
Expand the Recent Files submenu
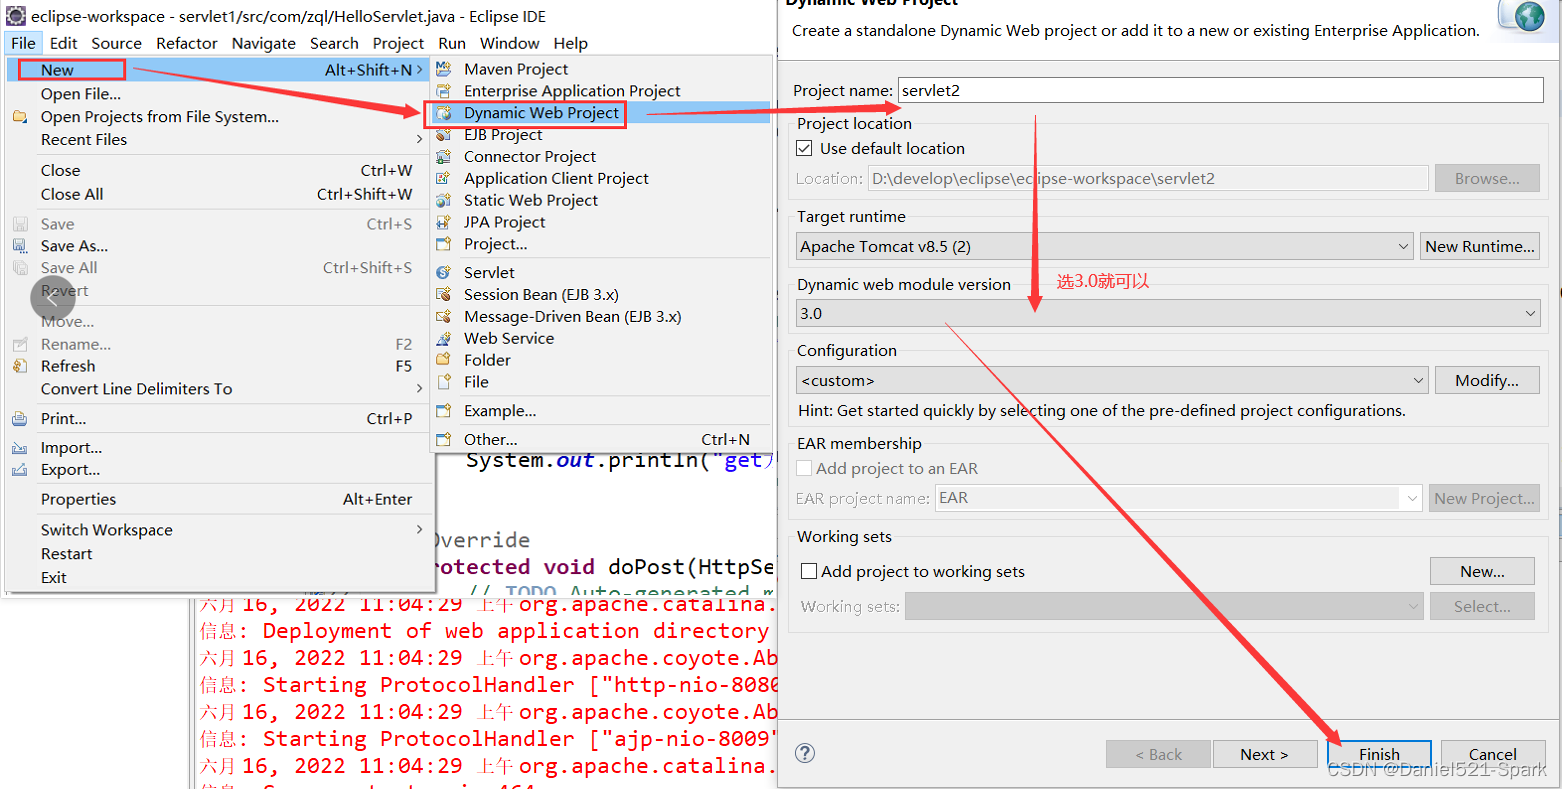[419, 140]
